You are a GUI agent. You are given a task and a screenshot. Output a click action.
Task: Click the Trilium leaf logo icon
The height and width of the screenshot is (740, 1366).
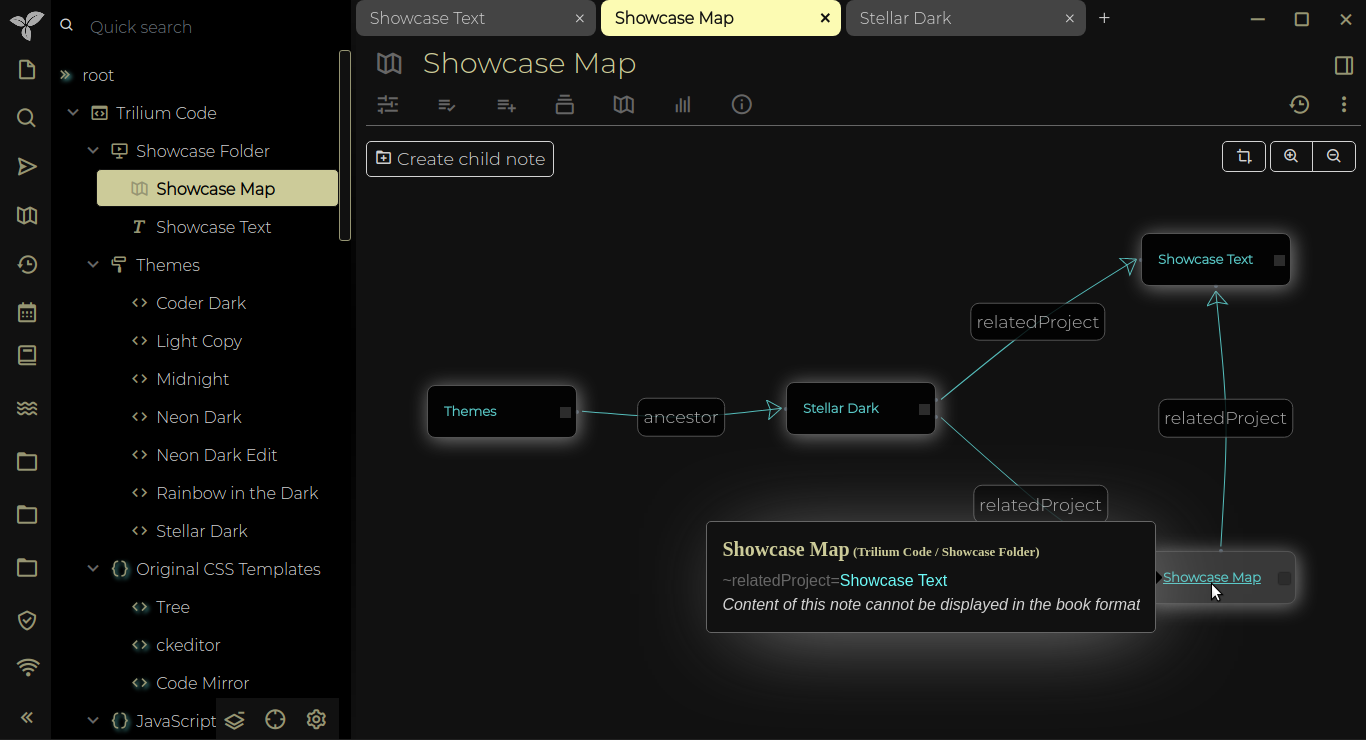[27, 25]
